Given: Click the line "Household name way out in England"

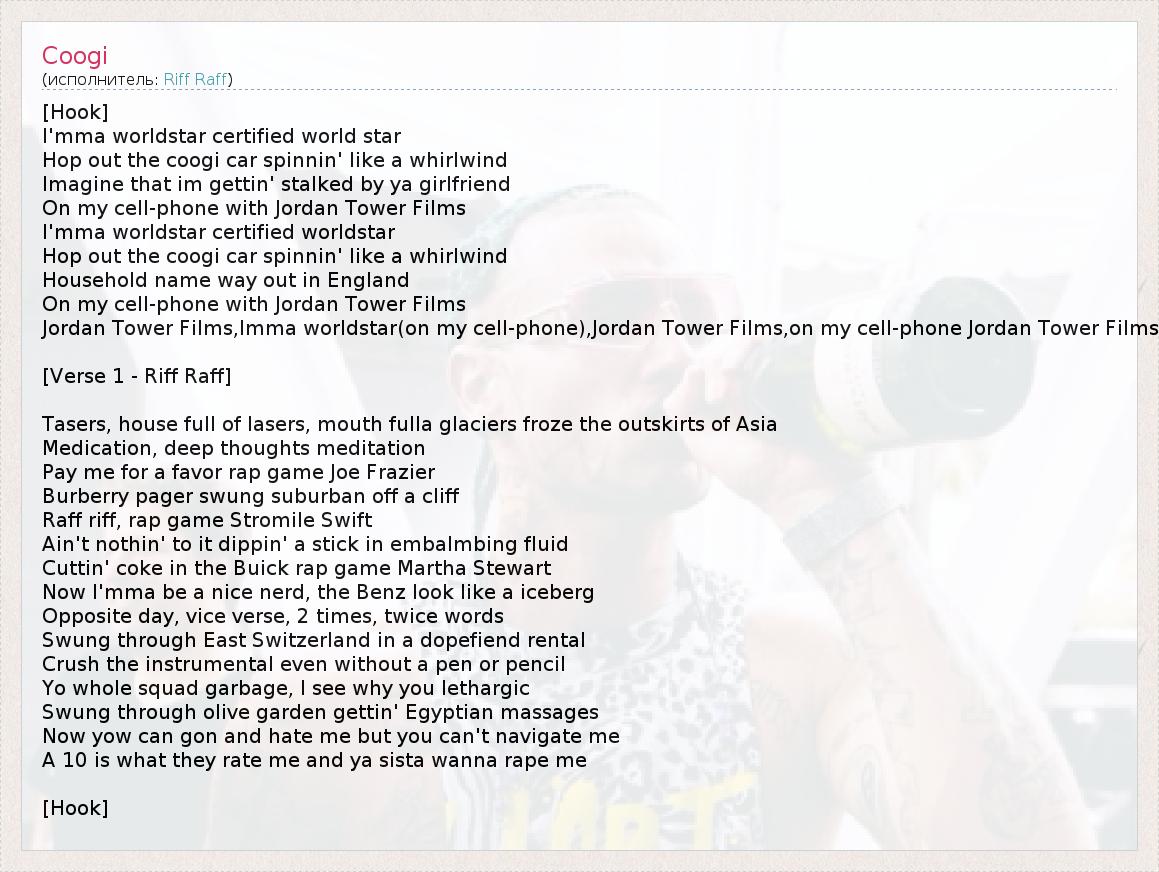Looking at the screenshot, I should pyautogui.click(x=225, y=280).
